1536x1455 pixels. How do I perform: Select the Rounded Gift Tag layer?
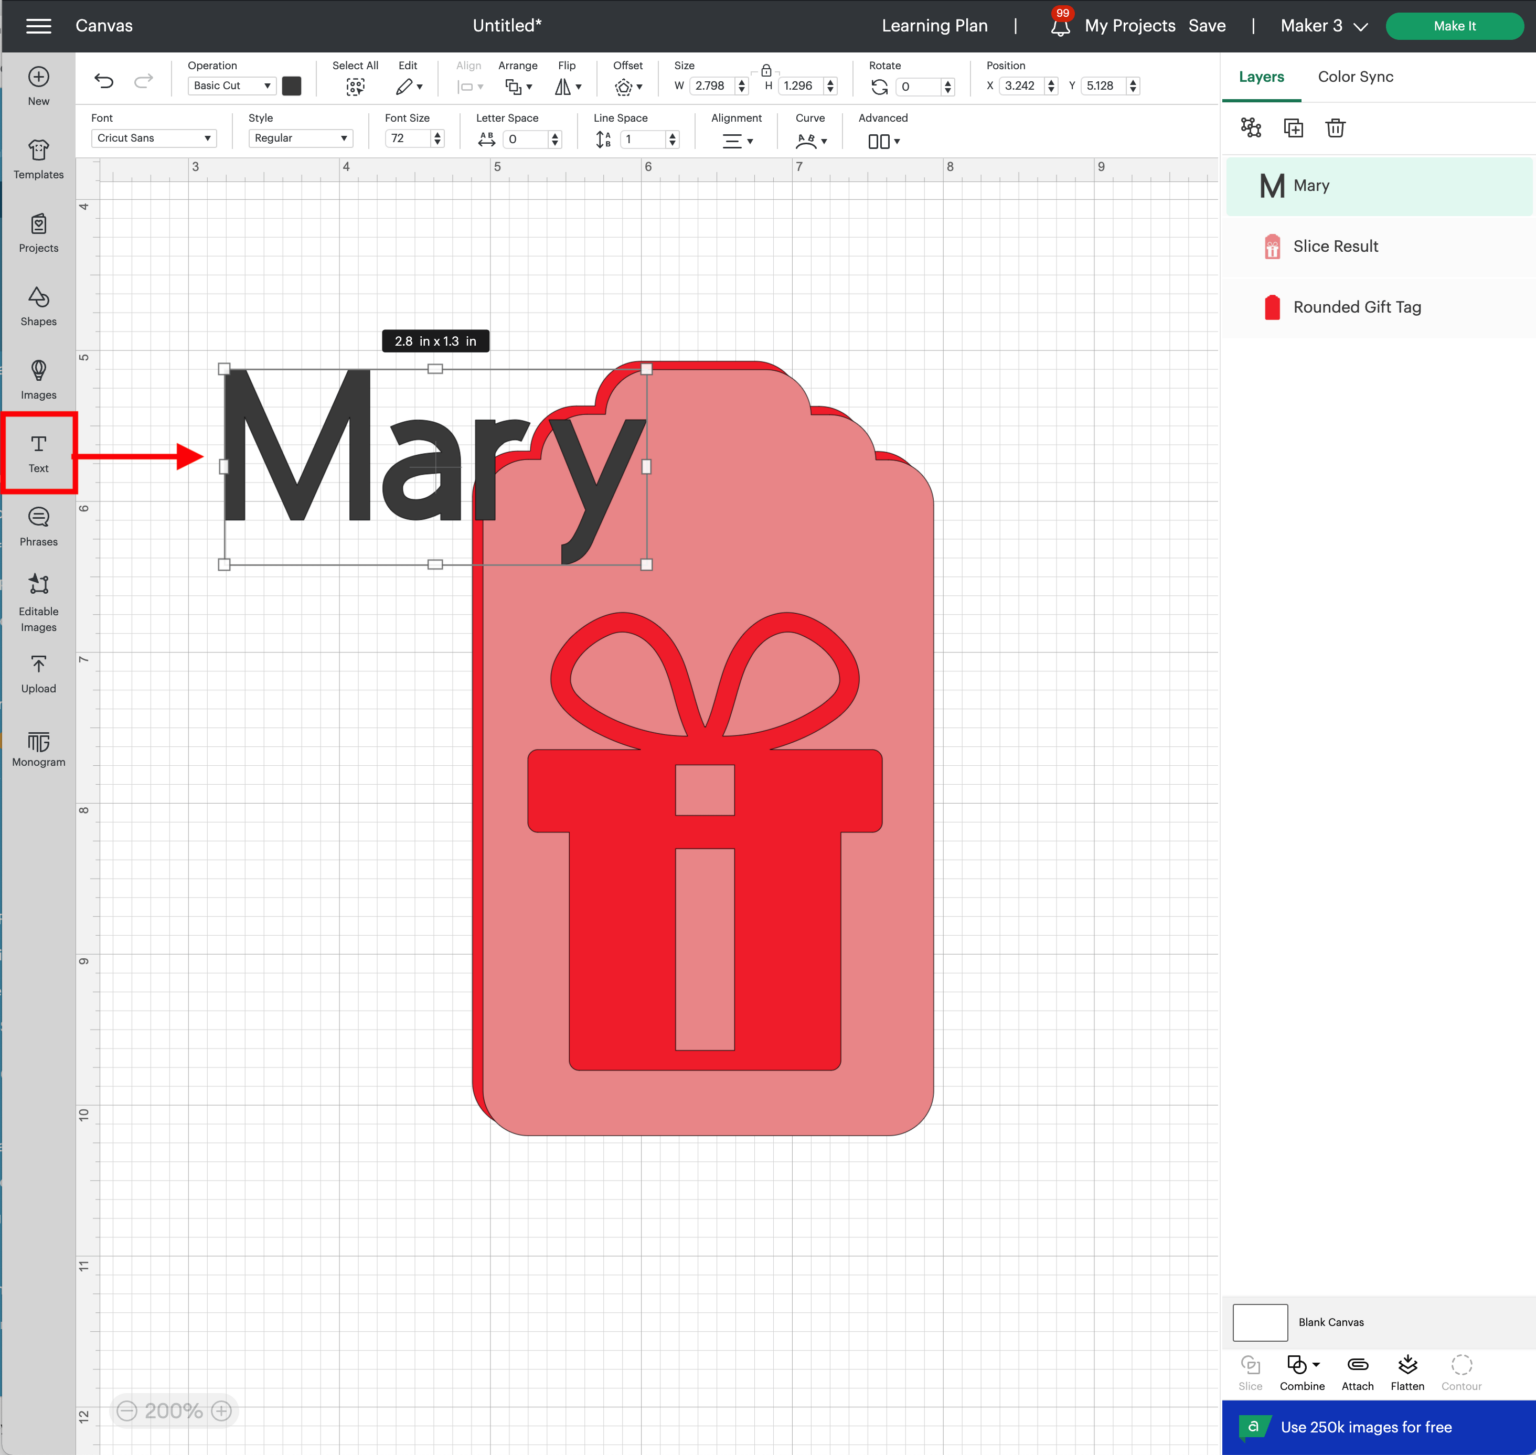[1357, 307]
